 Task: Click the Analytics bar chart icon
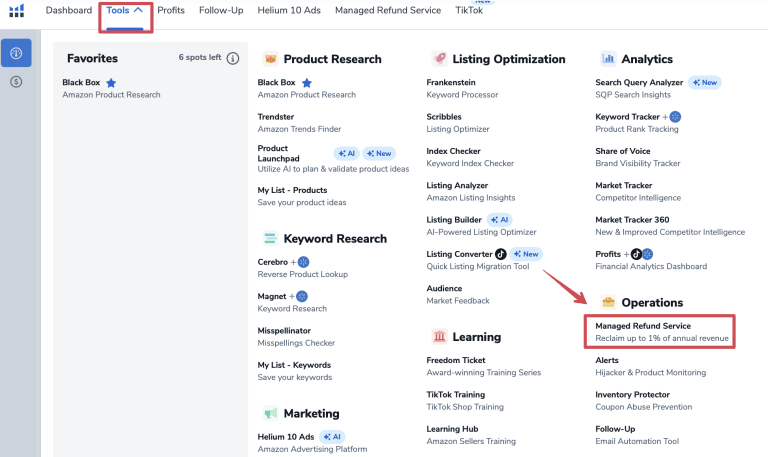pos(608,59)
